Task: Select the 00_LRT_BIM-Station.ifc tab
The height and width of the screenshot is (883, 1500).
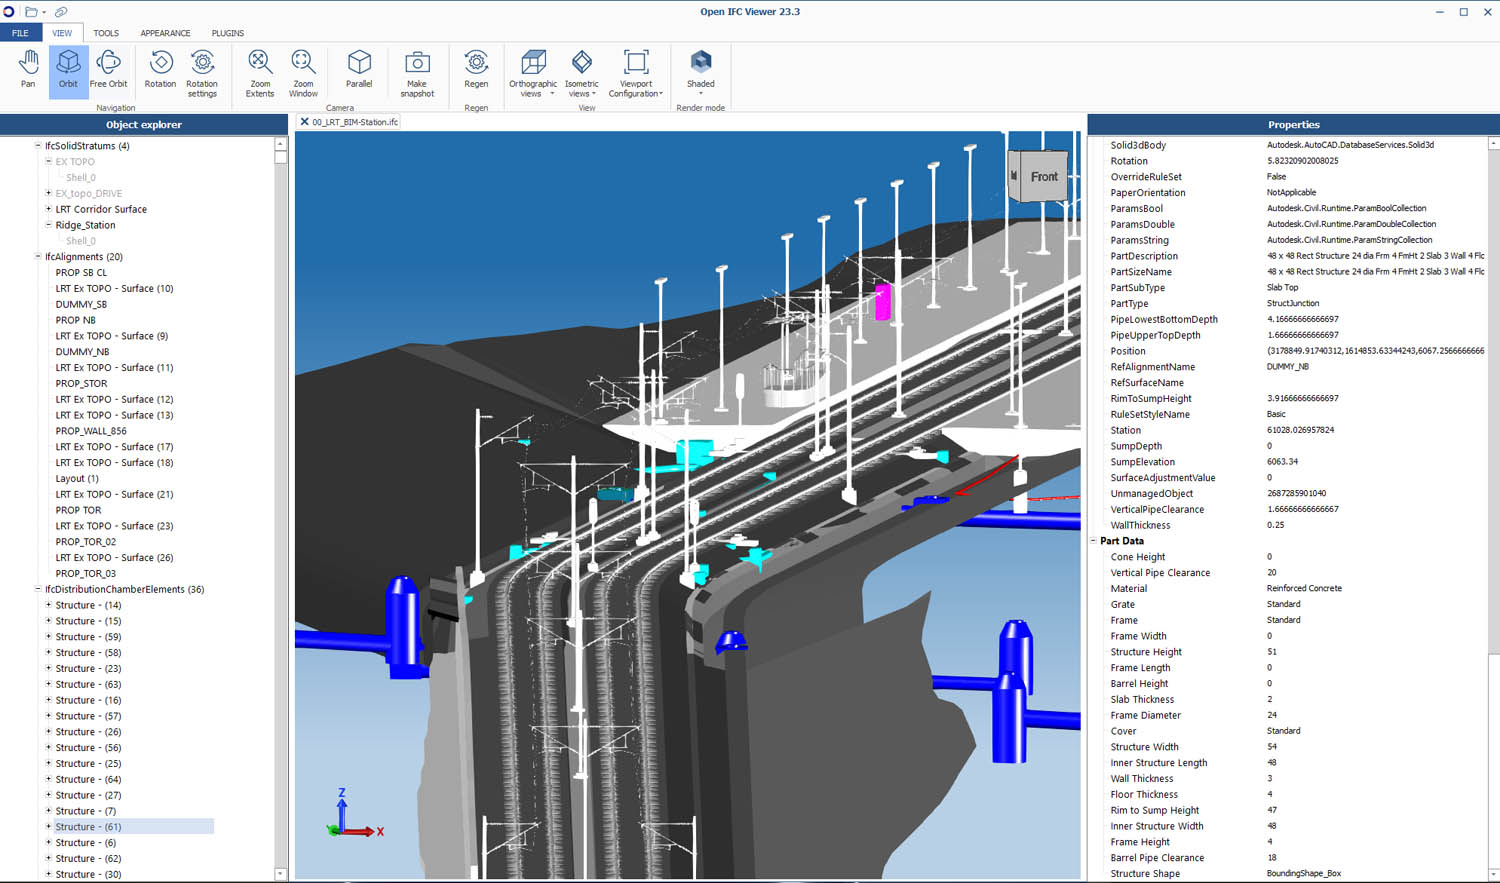Action: [x=355, y=122]
